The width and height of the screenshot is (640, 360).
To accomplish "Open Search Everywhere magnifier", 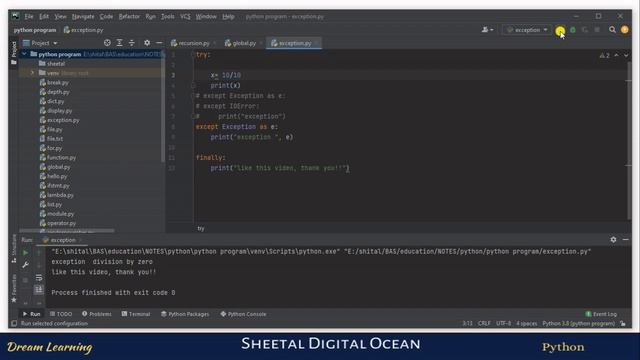I will pos(612,30).
